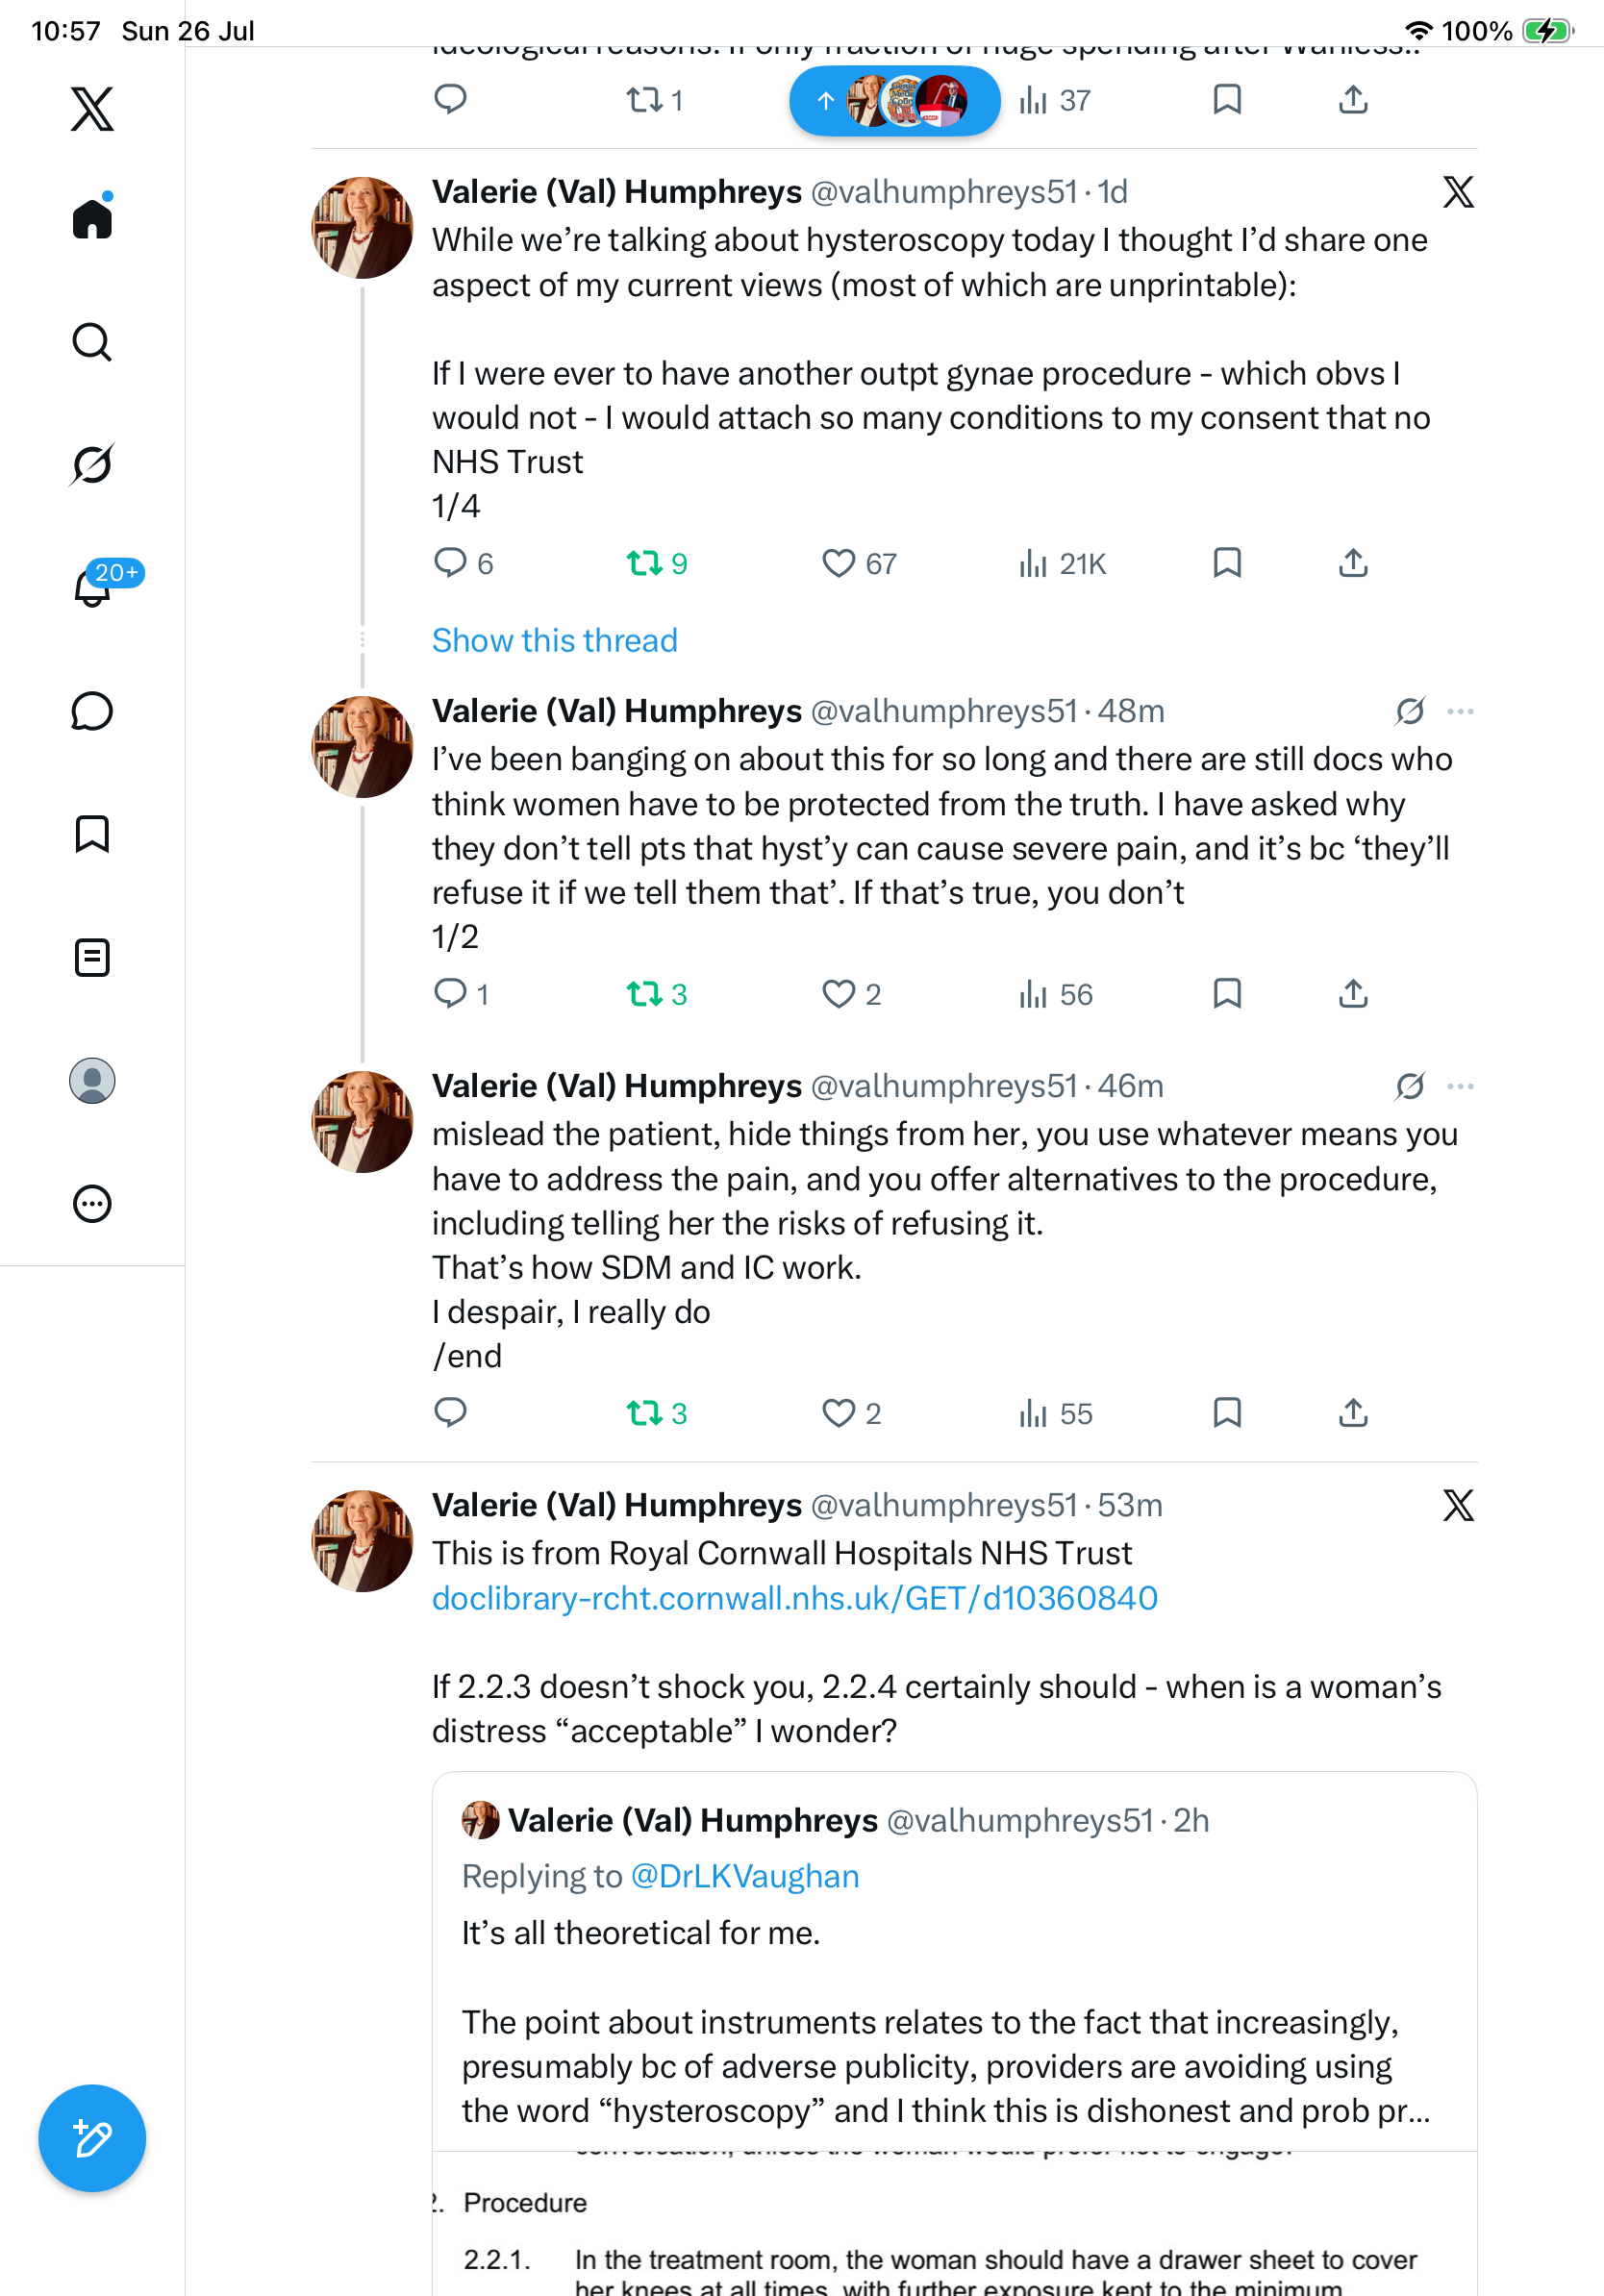Viewport: 1604px width, 2296px height.
Task: Open Messages chat bubble in sidebar
Action: point(92,711)
